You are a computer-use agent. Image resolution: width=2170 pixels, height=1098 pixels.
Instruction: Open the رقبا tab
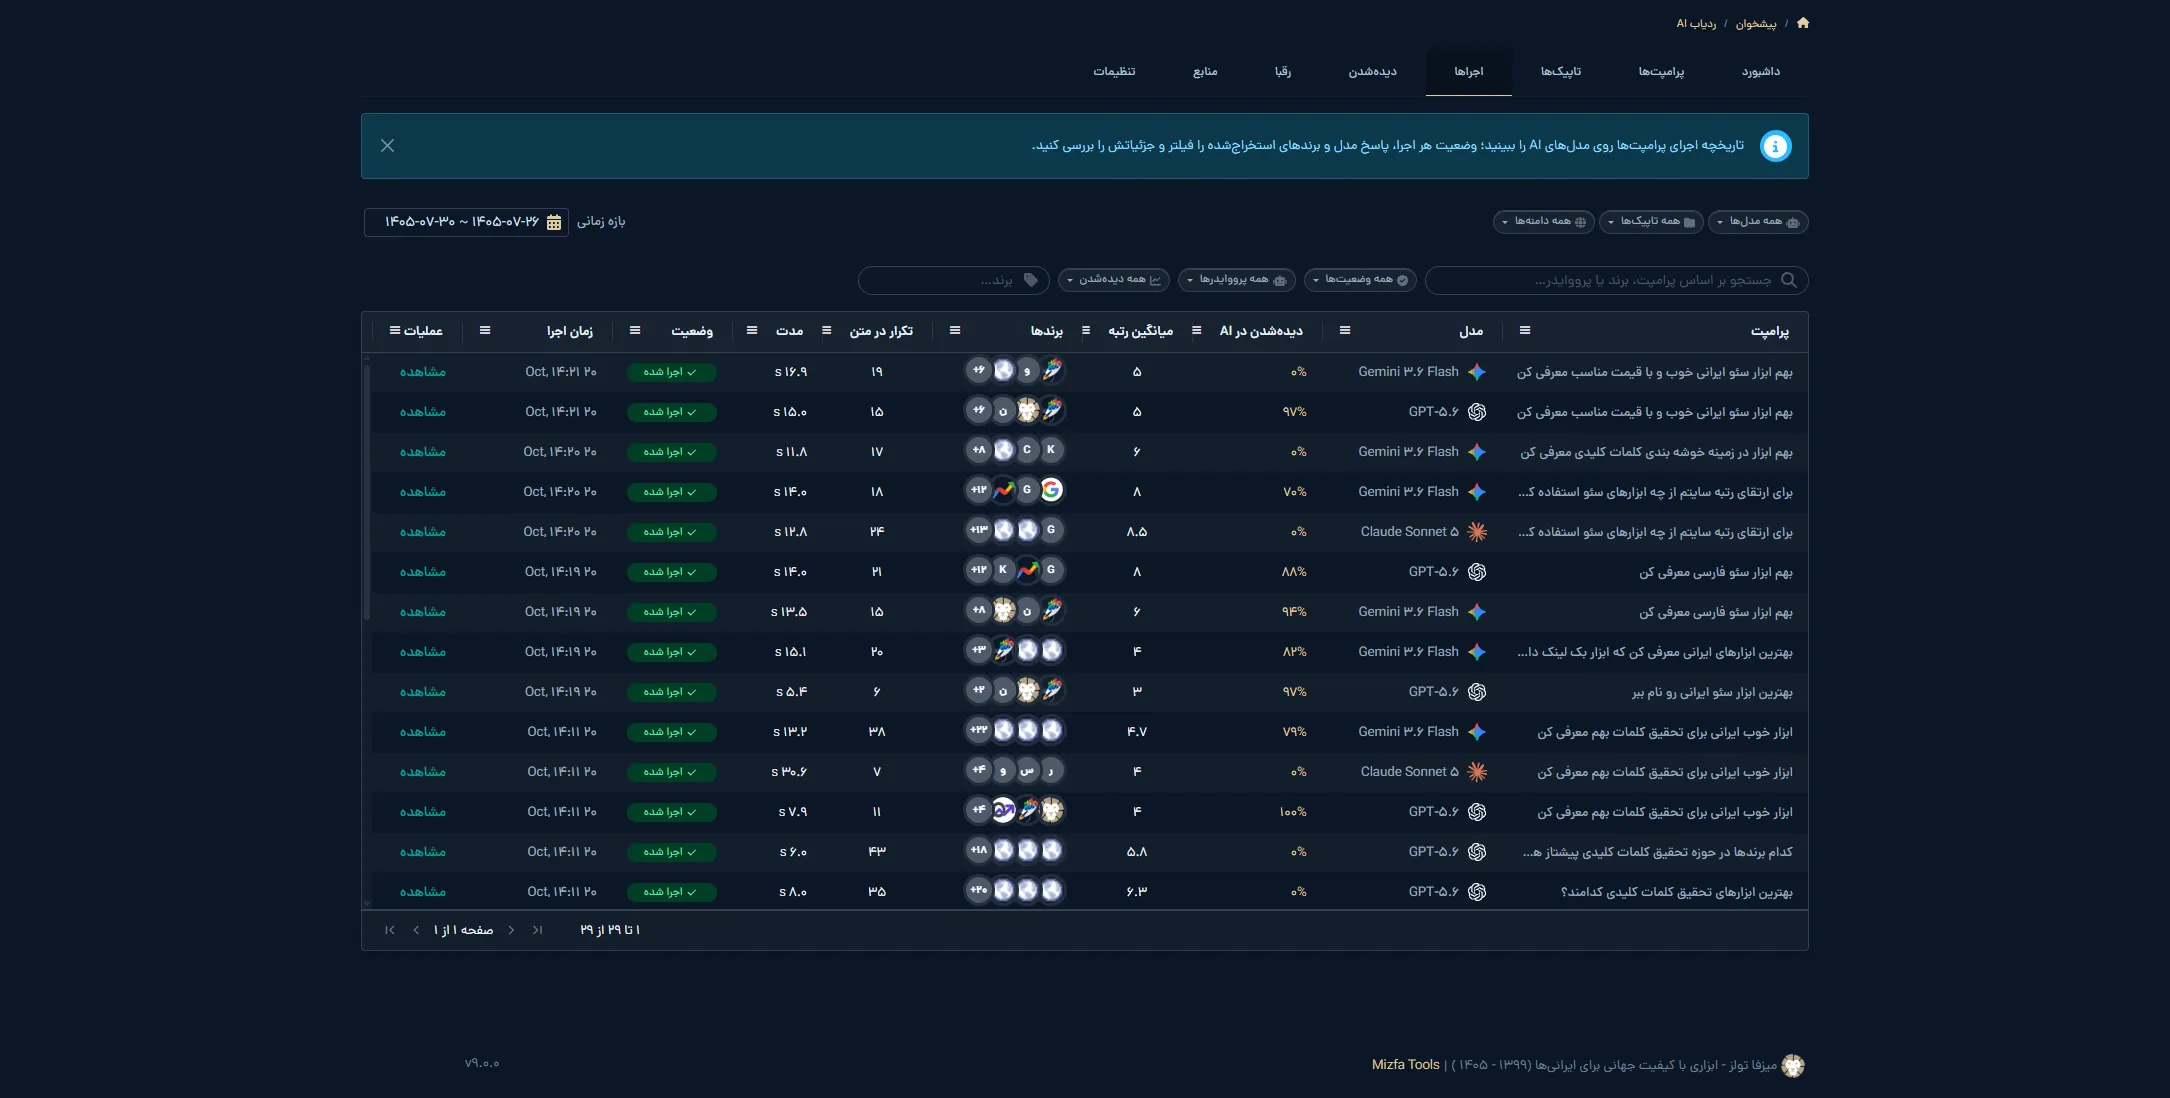coord(1283,72)
